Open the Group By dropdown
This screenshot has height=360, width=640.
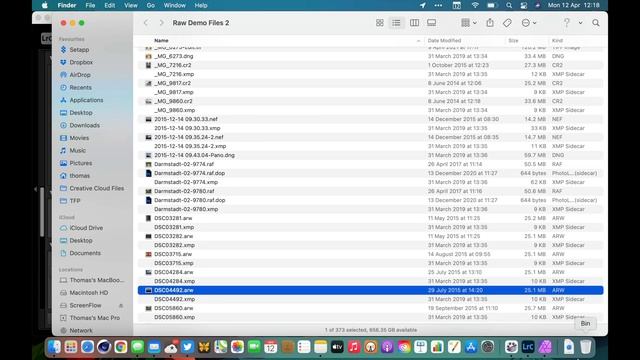click(469, 23)
